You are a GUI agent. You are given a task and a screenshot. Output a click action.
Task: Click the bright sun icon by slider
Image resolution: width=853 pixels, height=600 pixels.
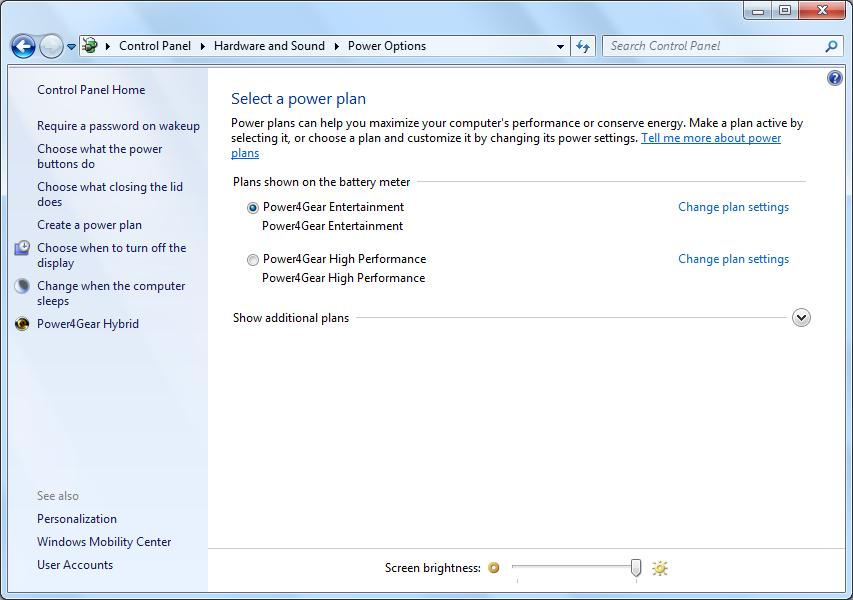click(659, 568)
